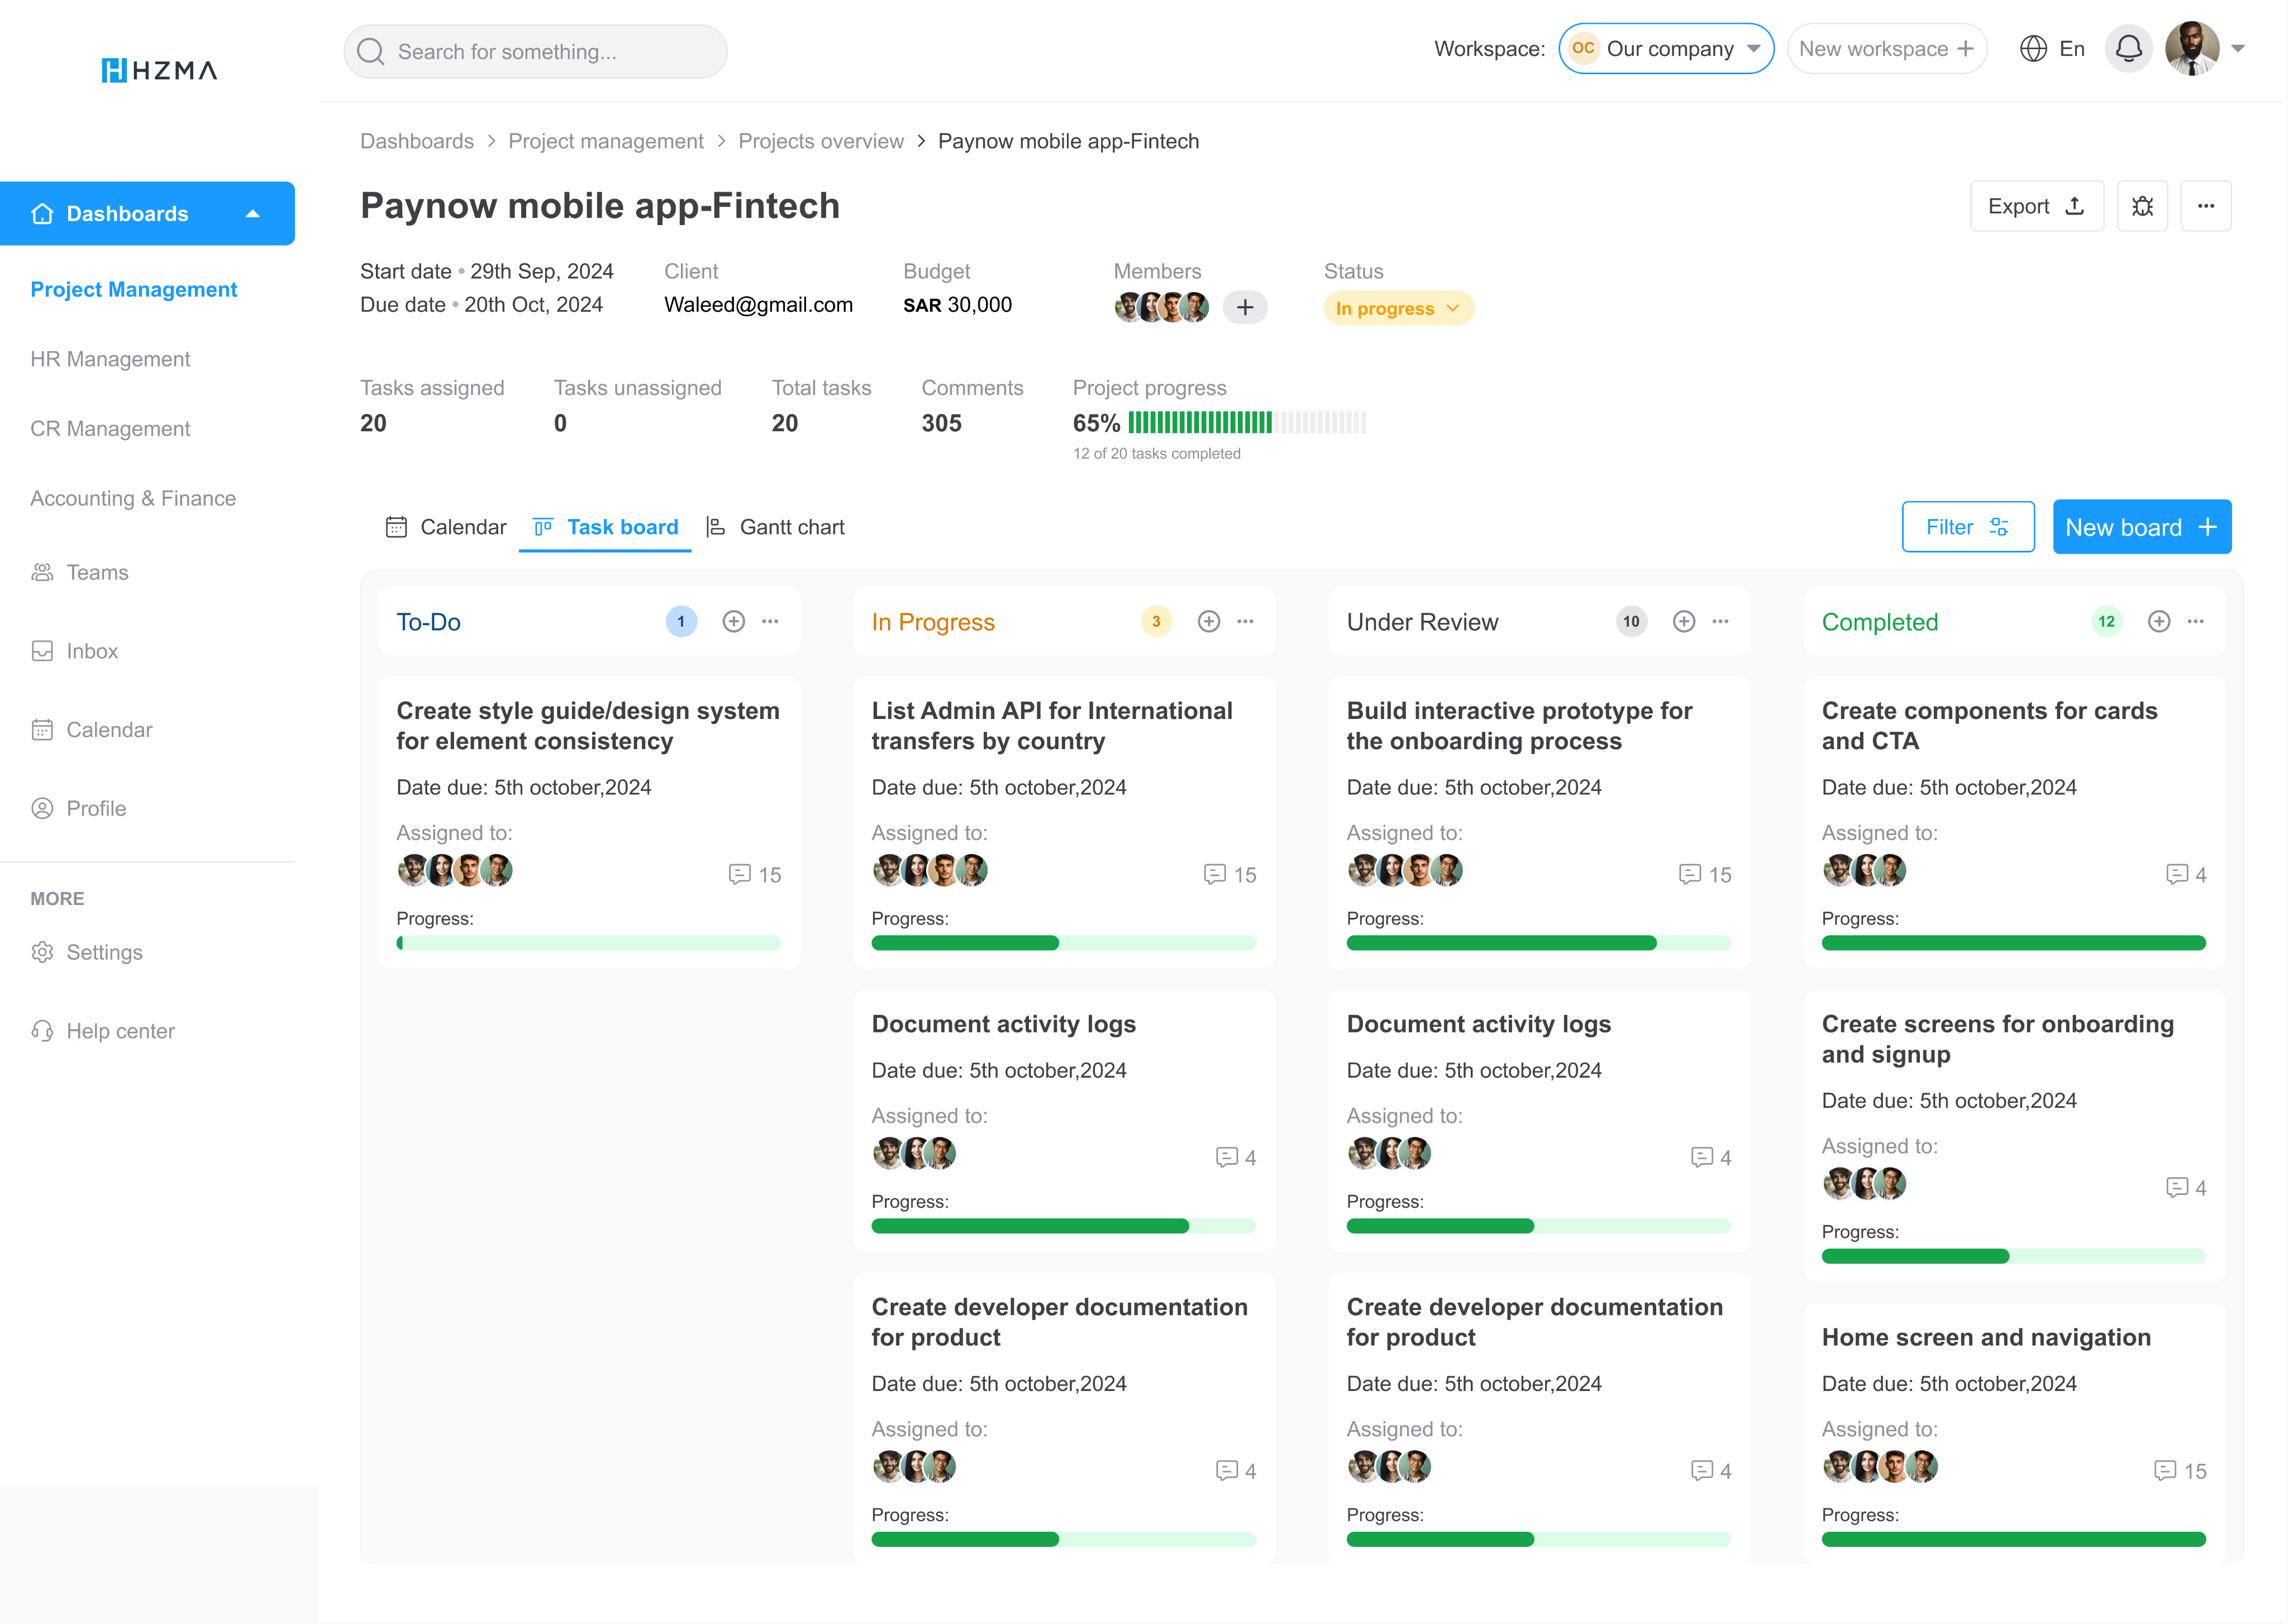Screen dimensions: 2288x1624
Task: Open notifications bell
Action: [2128, 49]
